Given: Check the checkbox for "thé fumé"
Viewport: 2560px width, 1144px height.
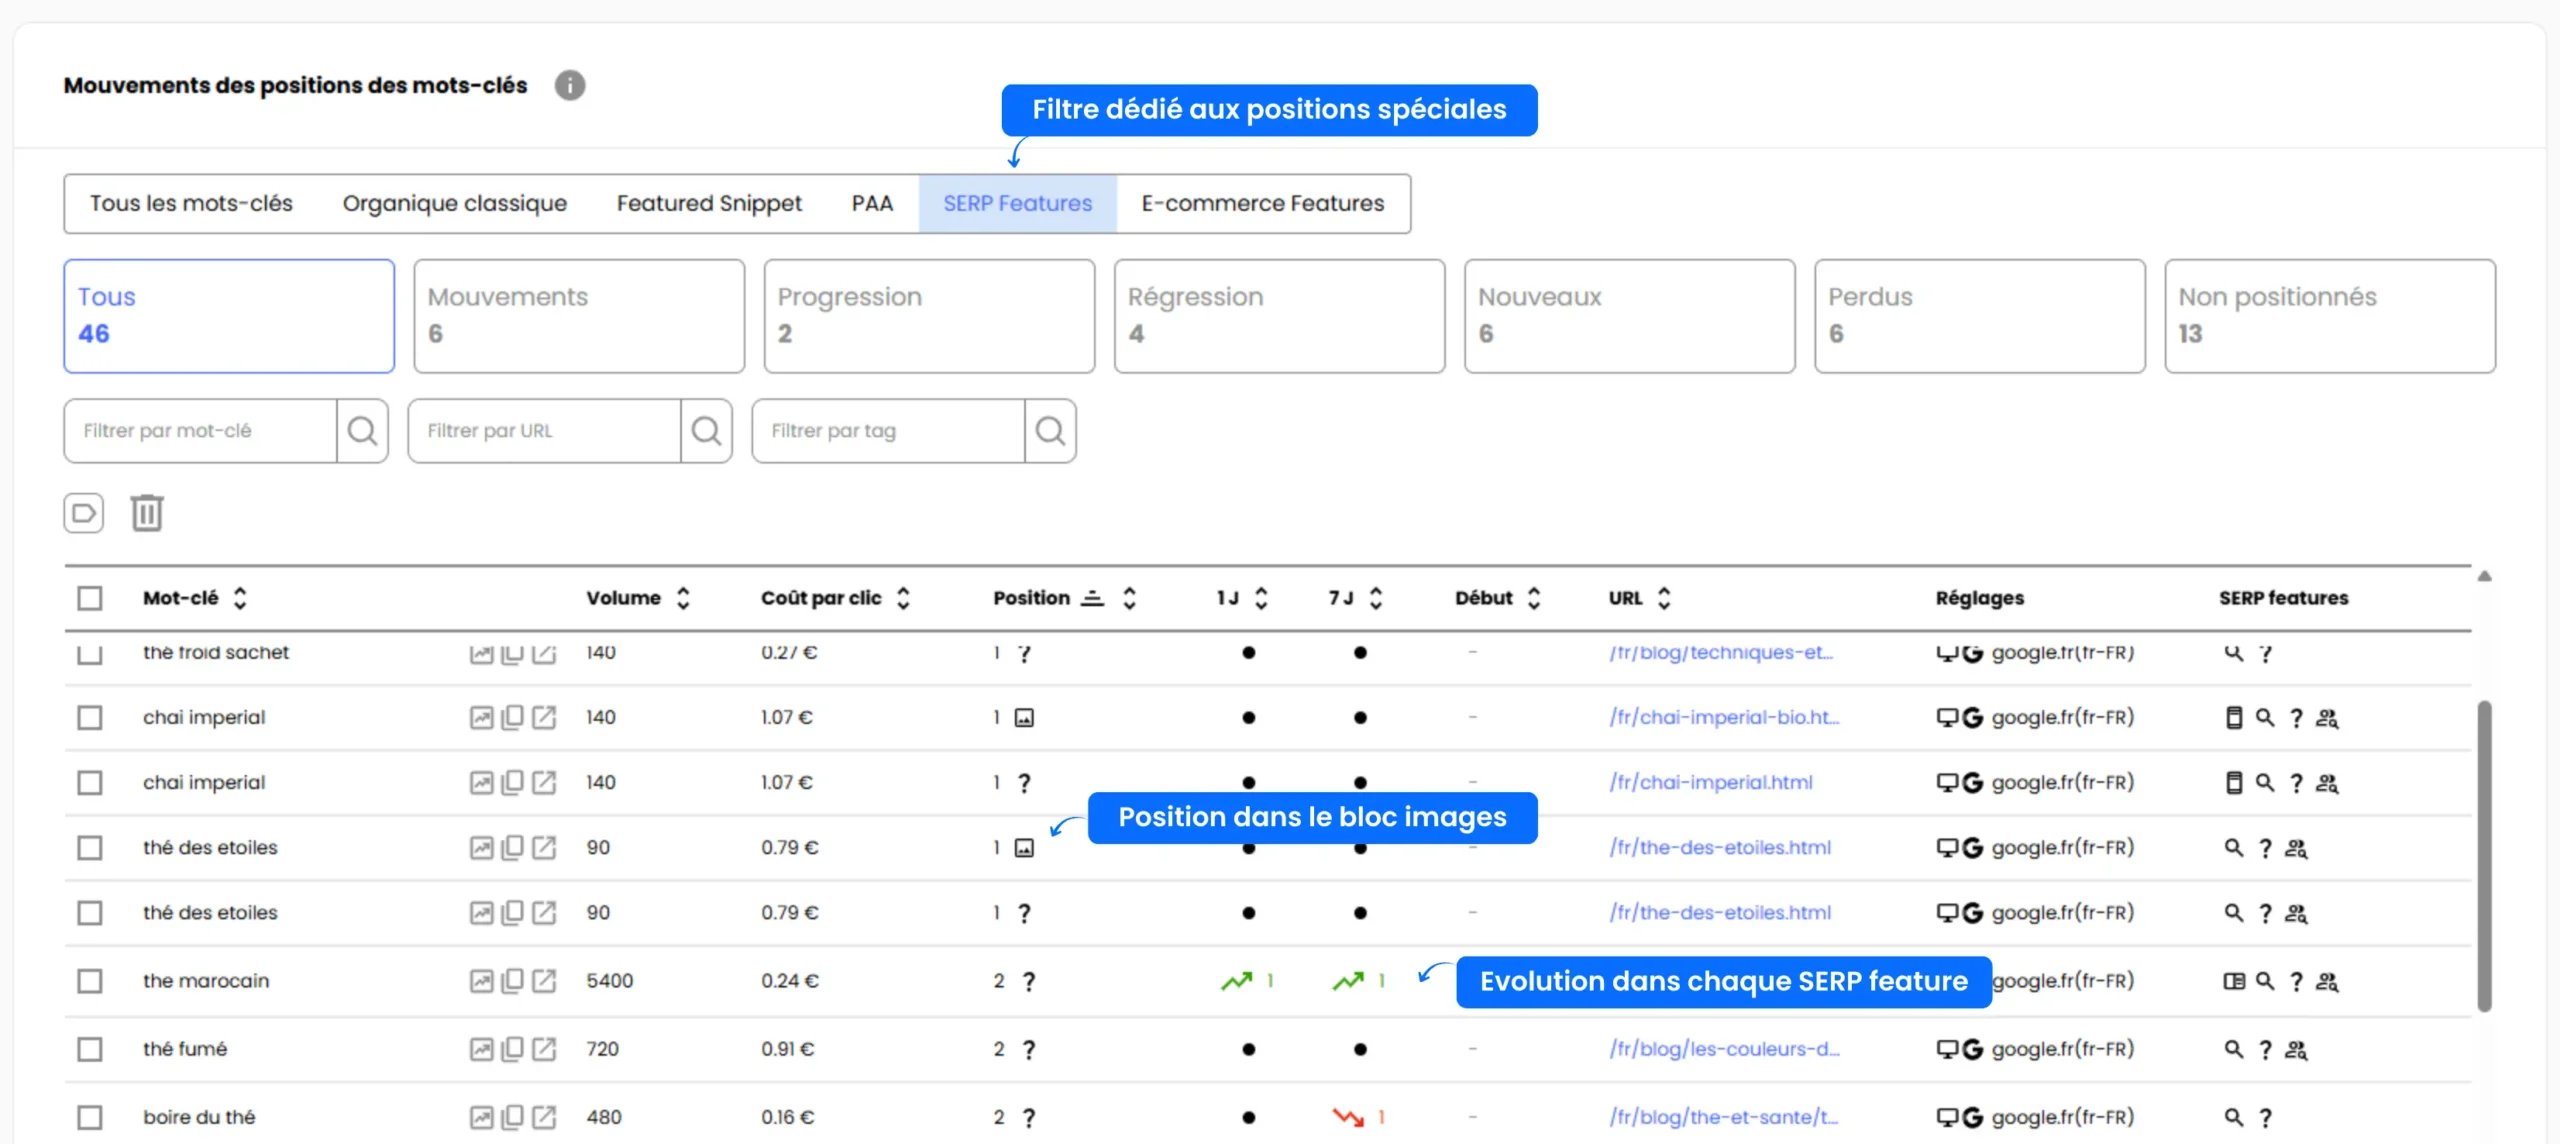Looking at the screenshot, I should point(90,1049).
